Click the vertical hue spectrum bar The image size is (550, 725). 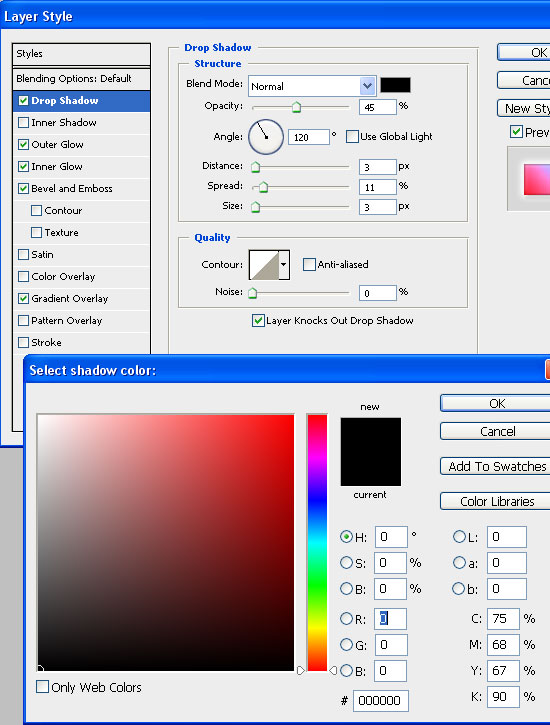[x=318, y=542]
